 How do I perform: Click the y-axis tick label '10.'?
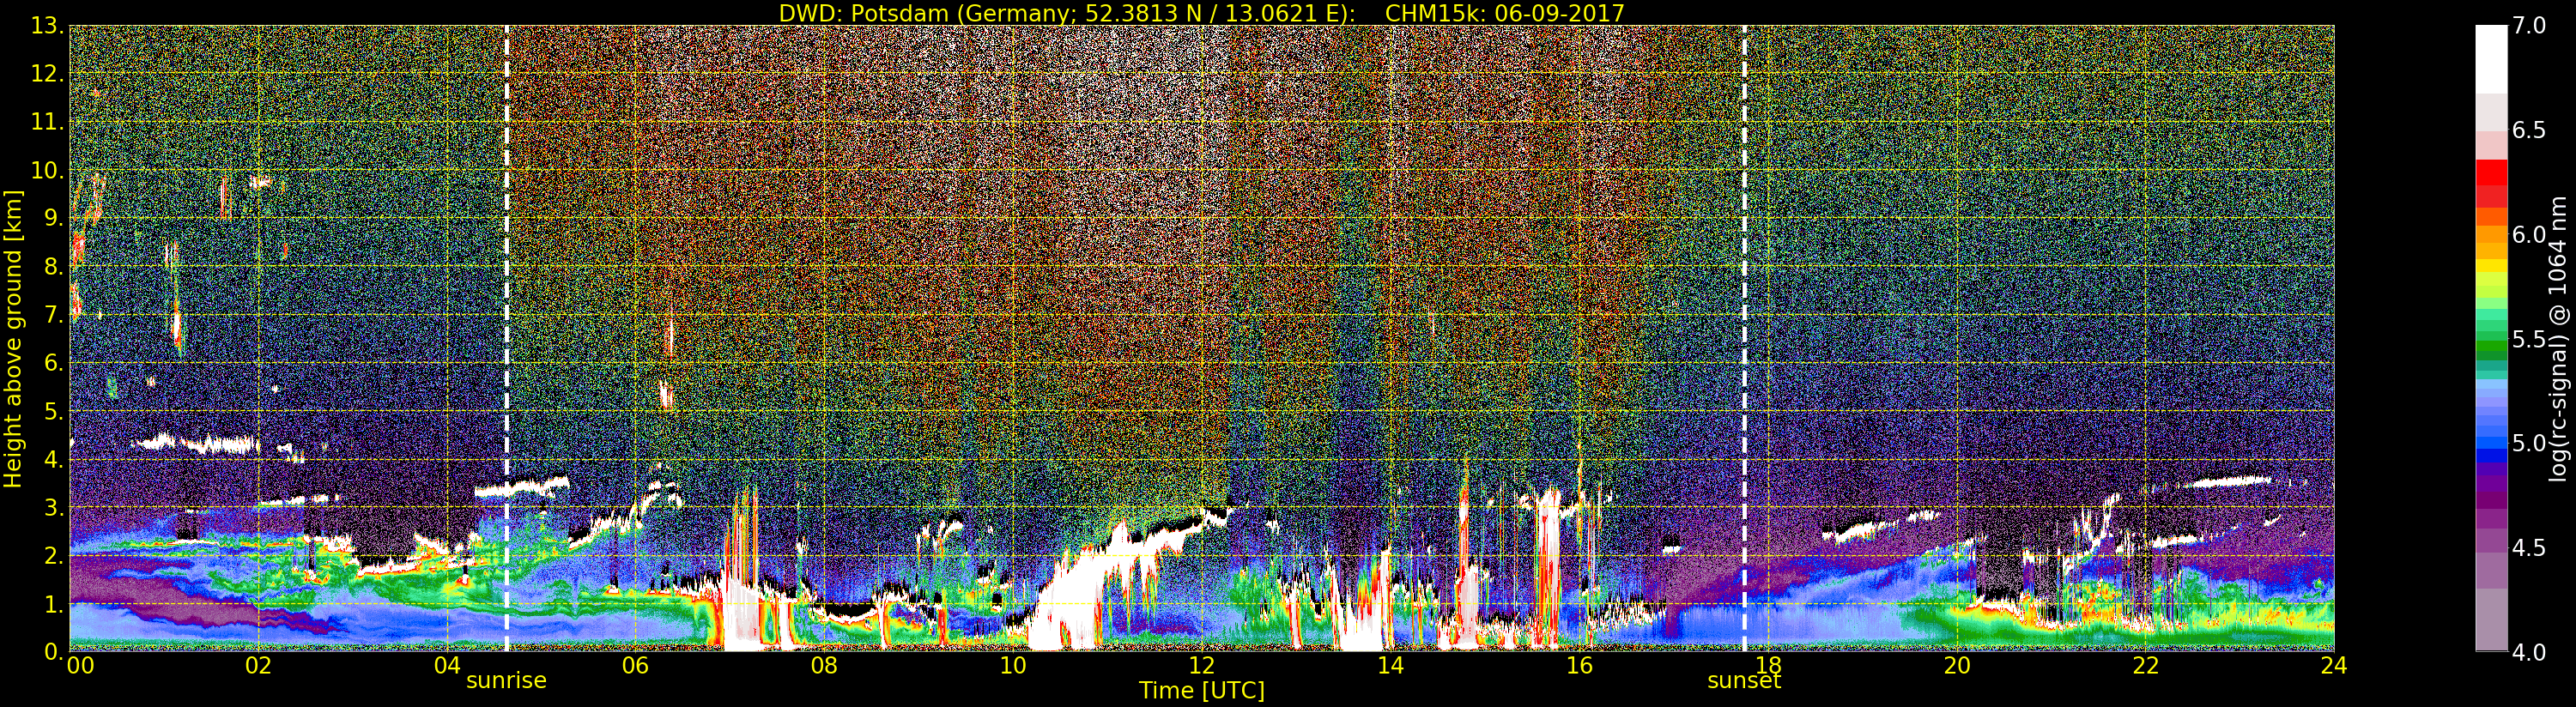(x=47, y=170)
